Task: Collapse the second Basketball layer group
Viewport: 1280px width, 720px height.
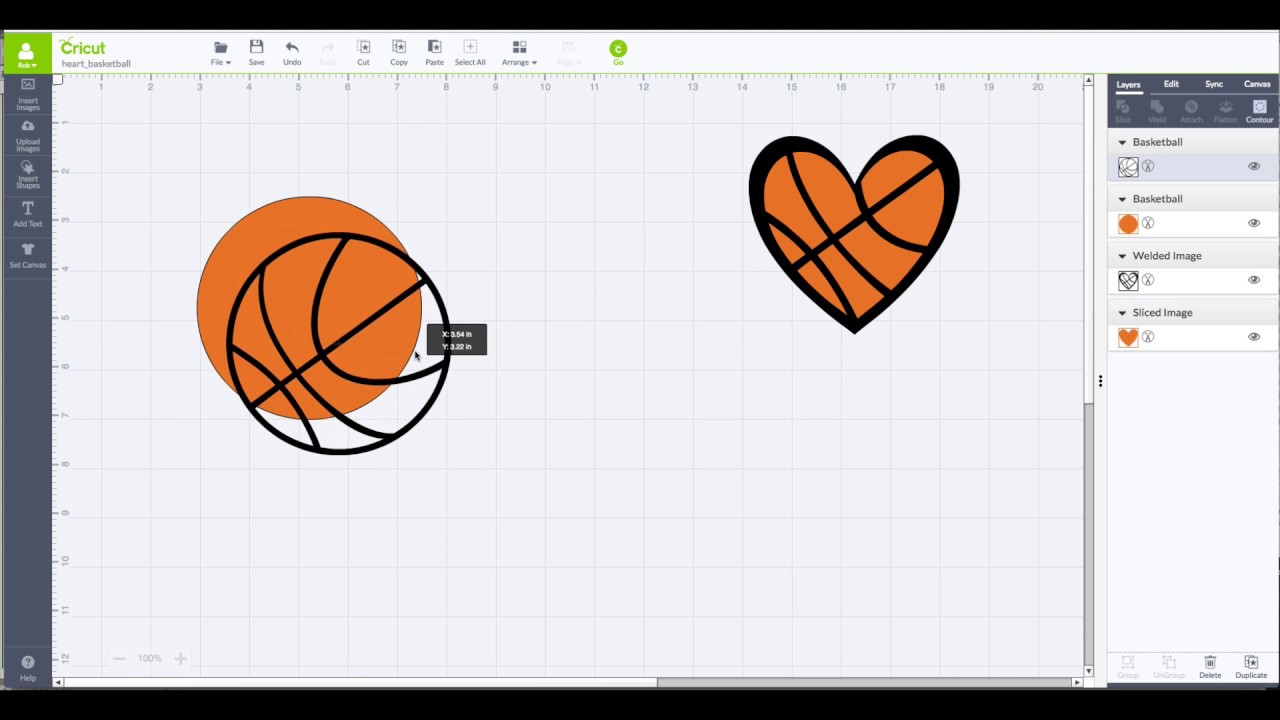Action: (x=1122, y=199)
